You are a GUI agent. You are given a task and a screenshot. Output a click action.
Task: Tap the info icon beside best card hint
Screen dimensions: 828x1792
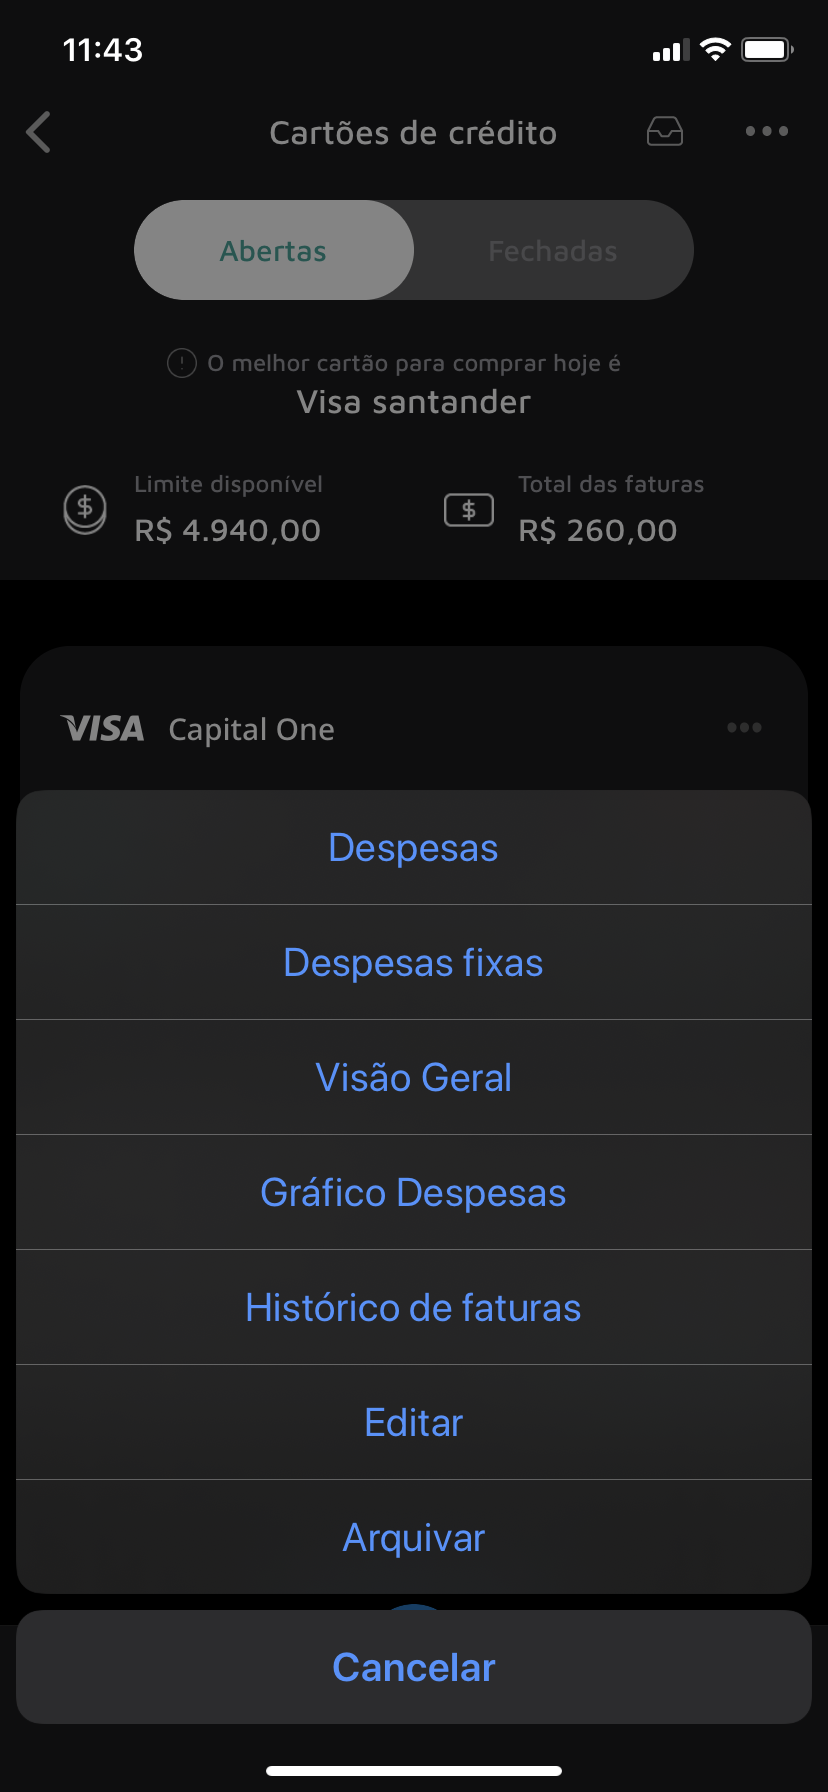181,363
